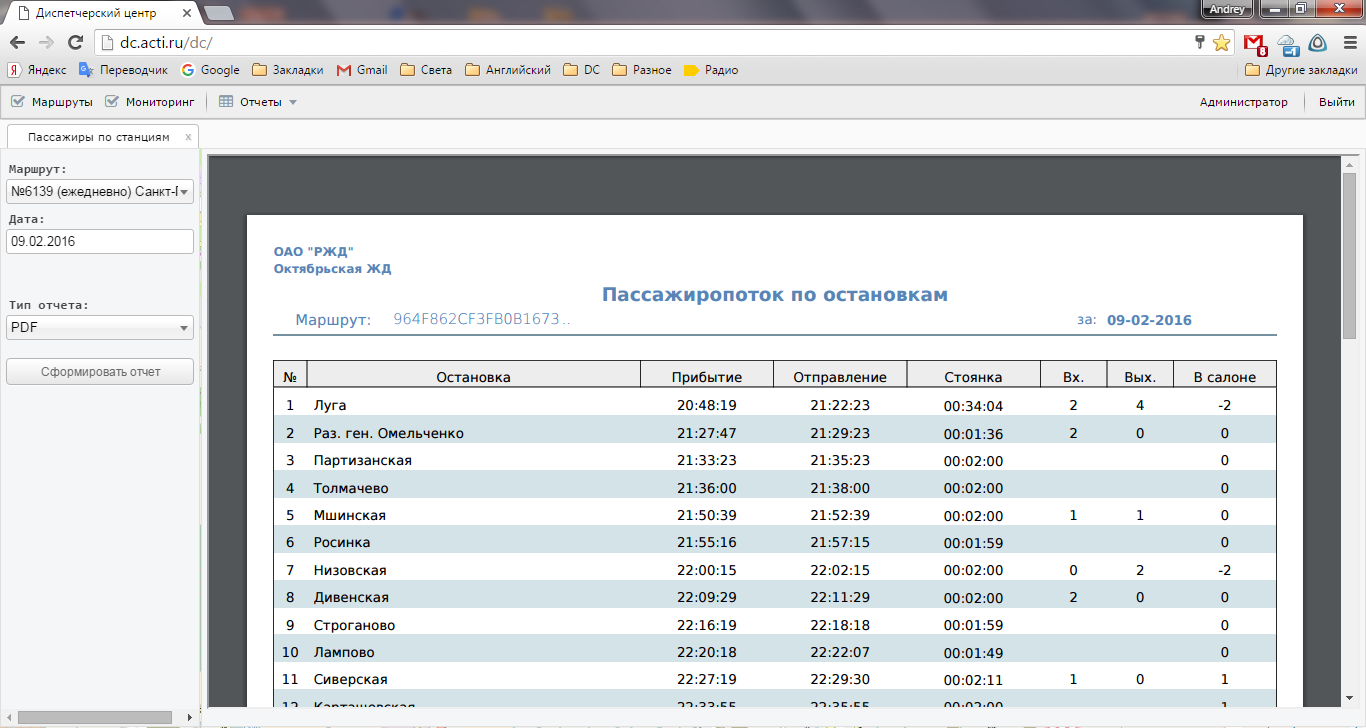Viewport: 1366px width, 728px height.
Task: Click the Дата input field
Action: 100,241
